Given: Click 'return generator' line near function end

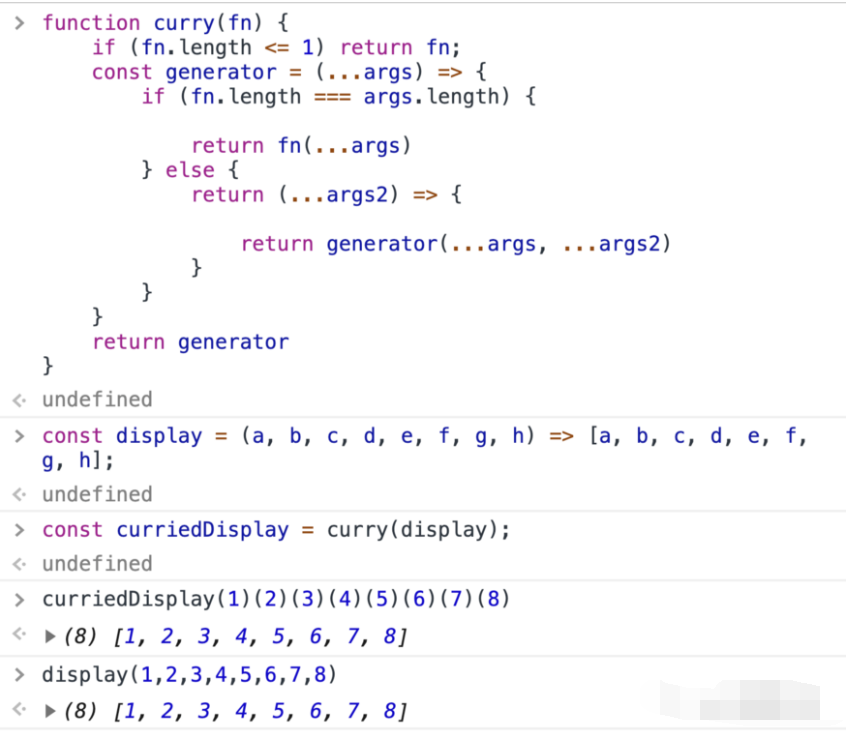Looking at the screenshot, I should coord(190,342).
